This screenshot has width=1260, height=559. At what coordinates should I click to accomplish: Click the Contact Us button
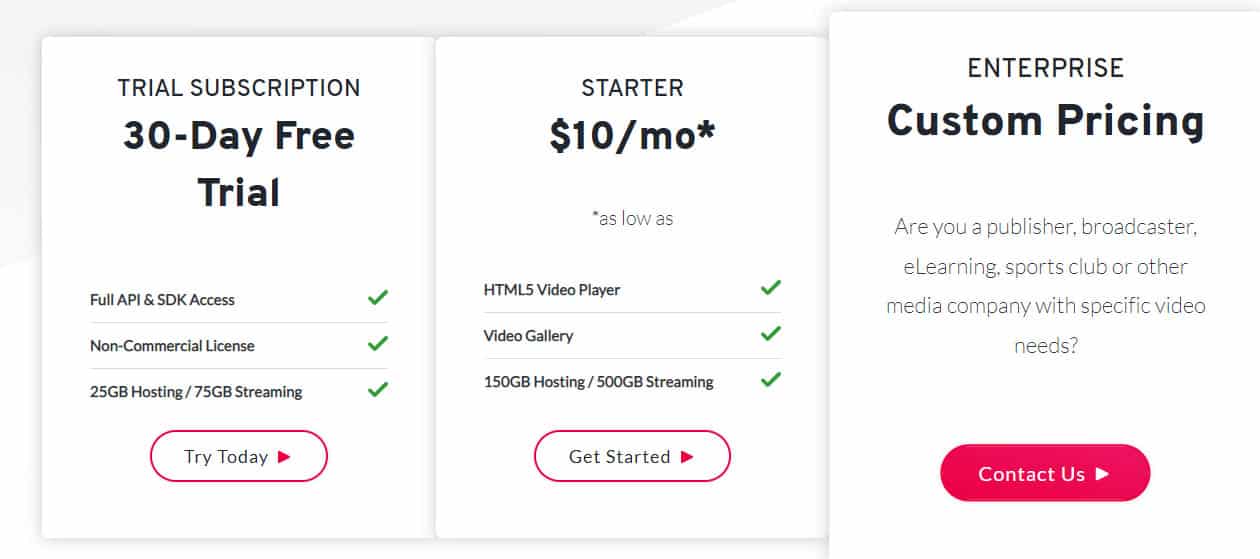pyautogui.click(x=1045, y=474)
